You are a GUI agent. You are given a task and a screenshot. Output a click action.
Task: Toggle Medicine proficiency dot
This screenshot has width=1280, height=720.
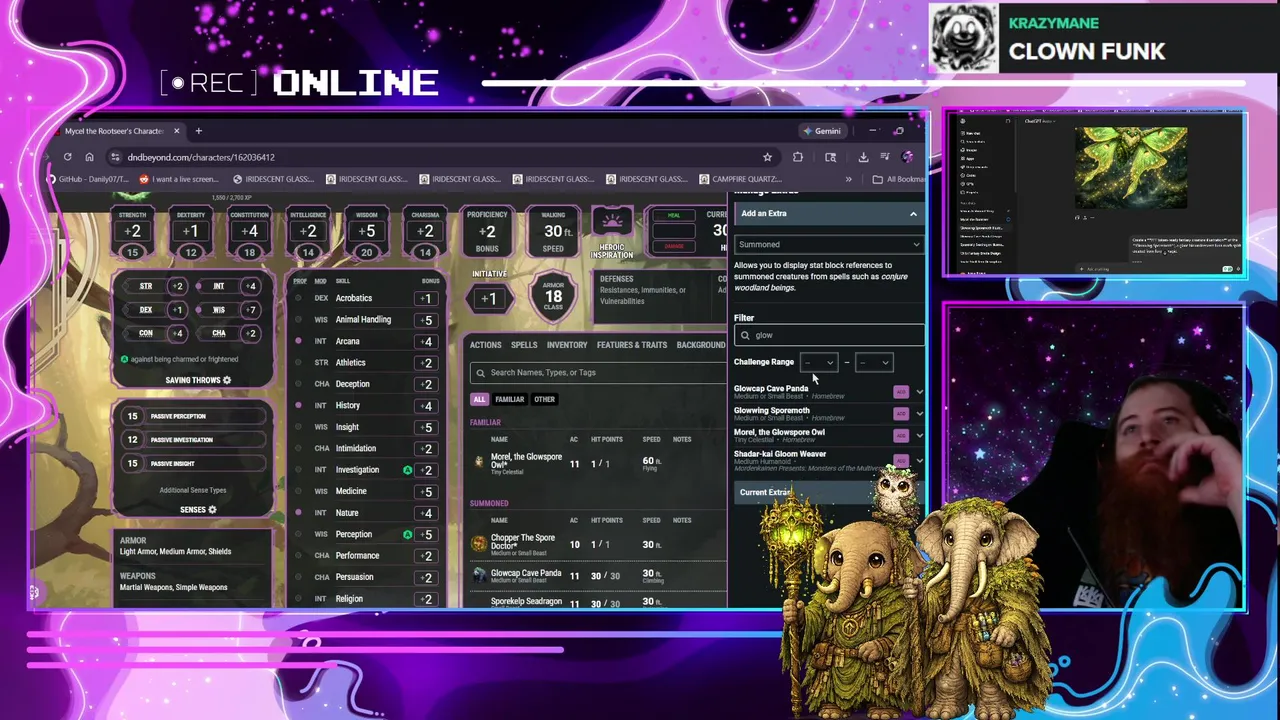click(x=298, y=491)
